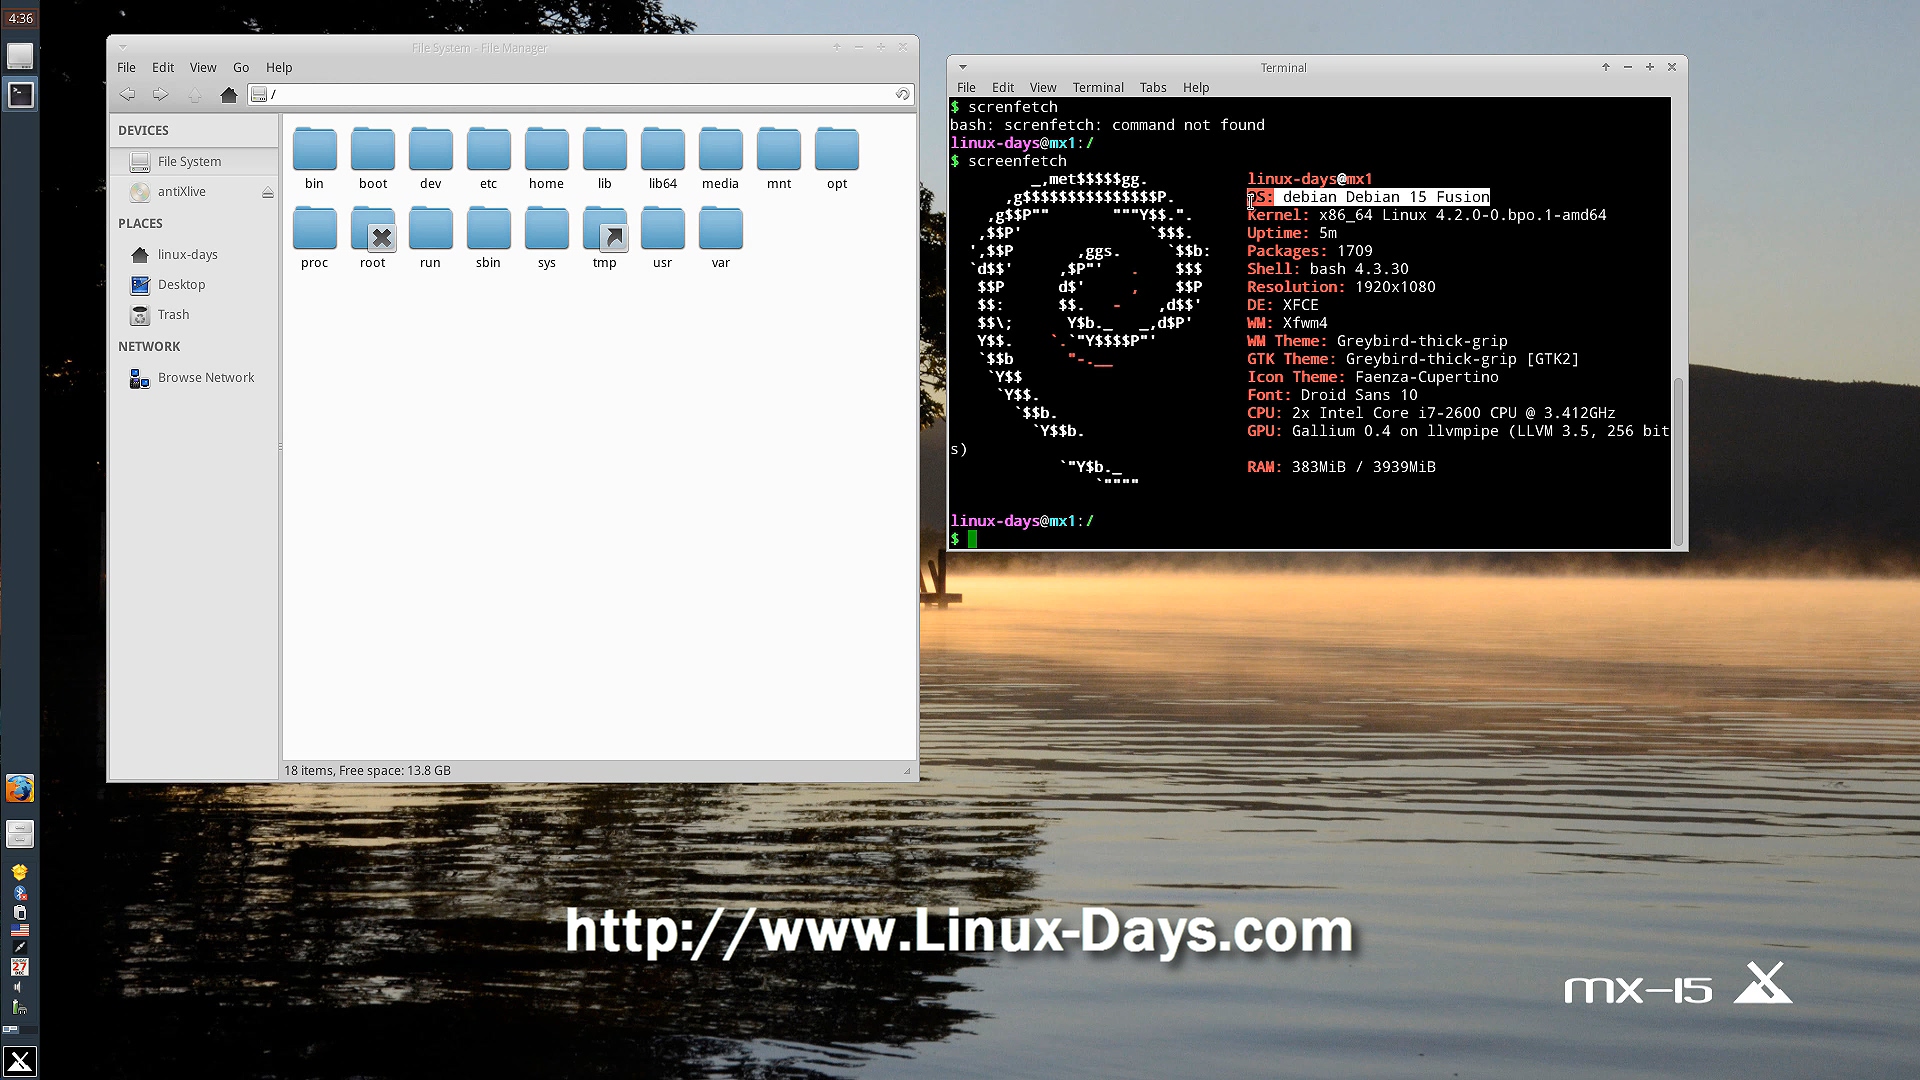
Task: Click the location path input field
Action: pos(580,94)
